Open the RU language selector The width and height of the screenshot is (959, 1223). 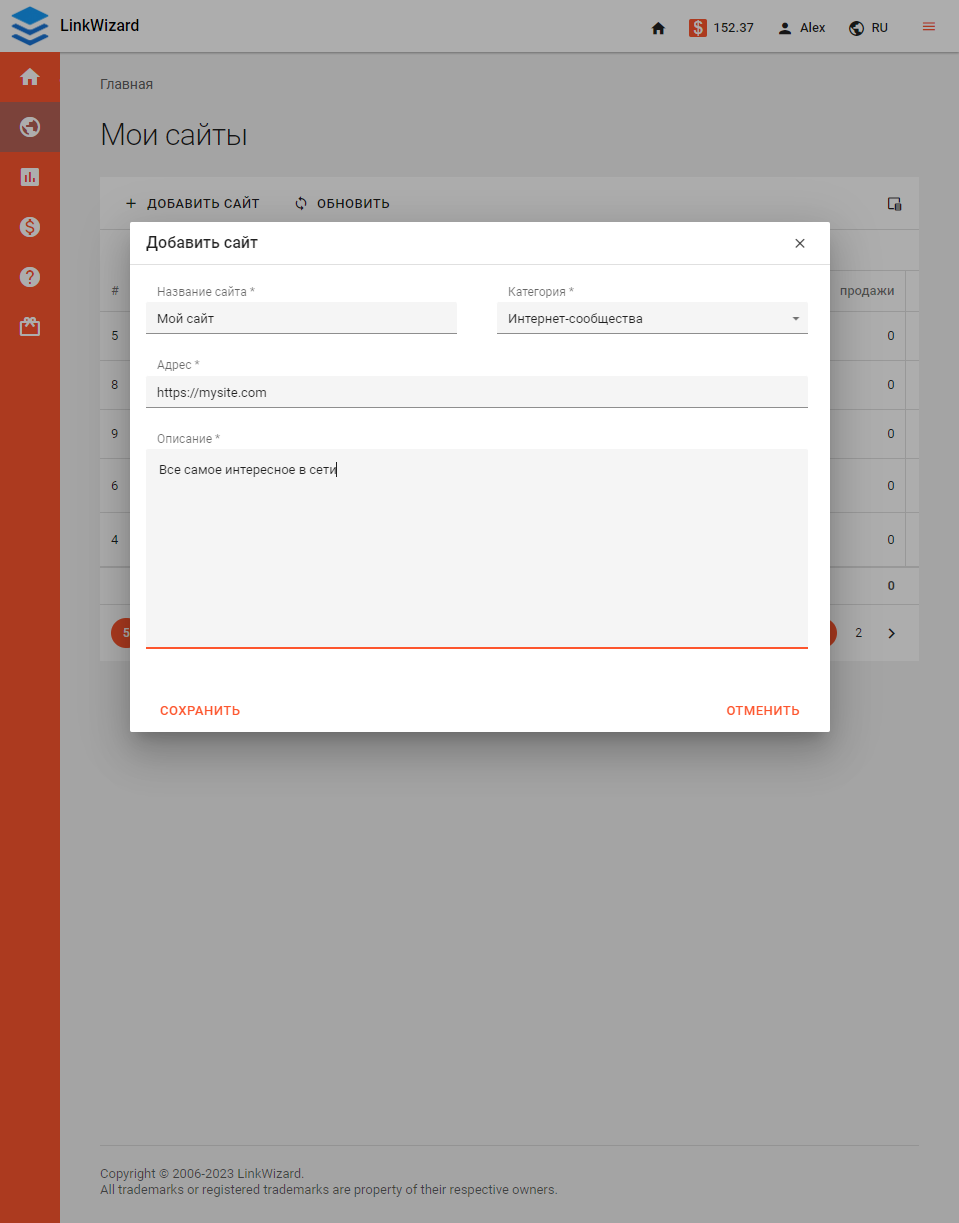(868, 28)
